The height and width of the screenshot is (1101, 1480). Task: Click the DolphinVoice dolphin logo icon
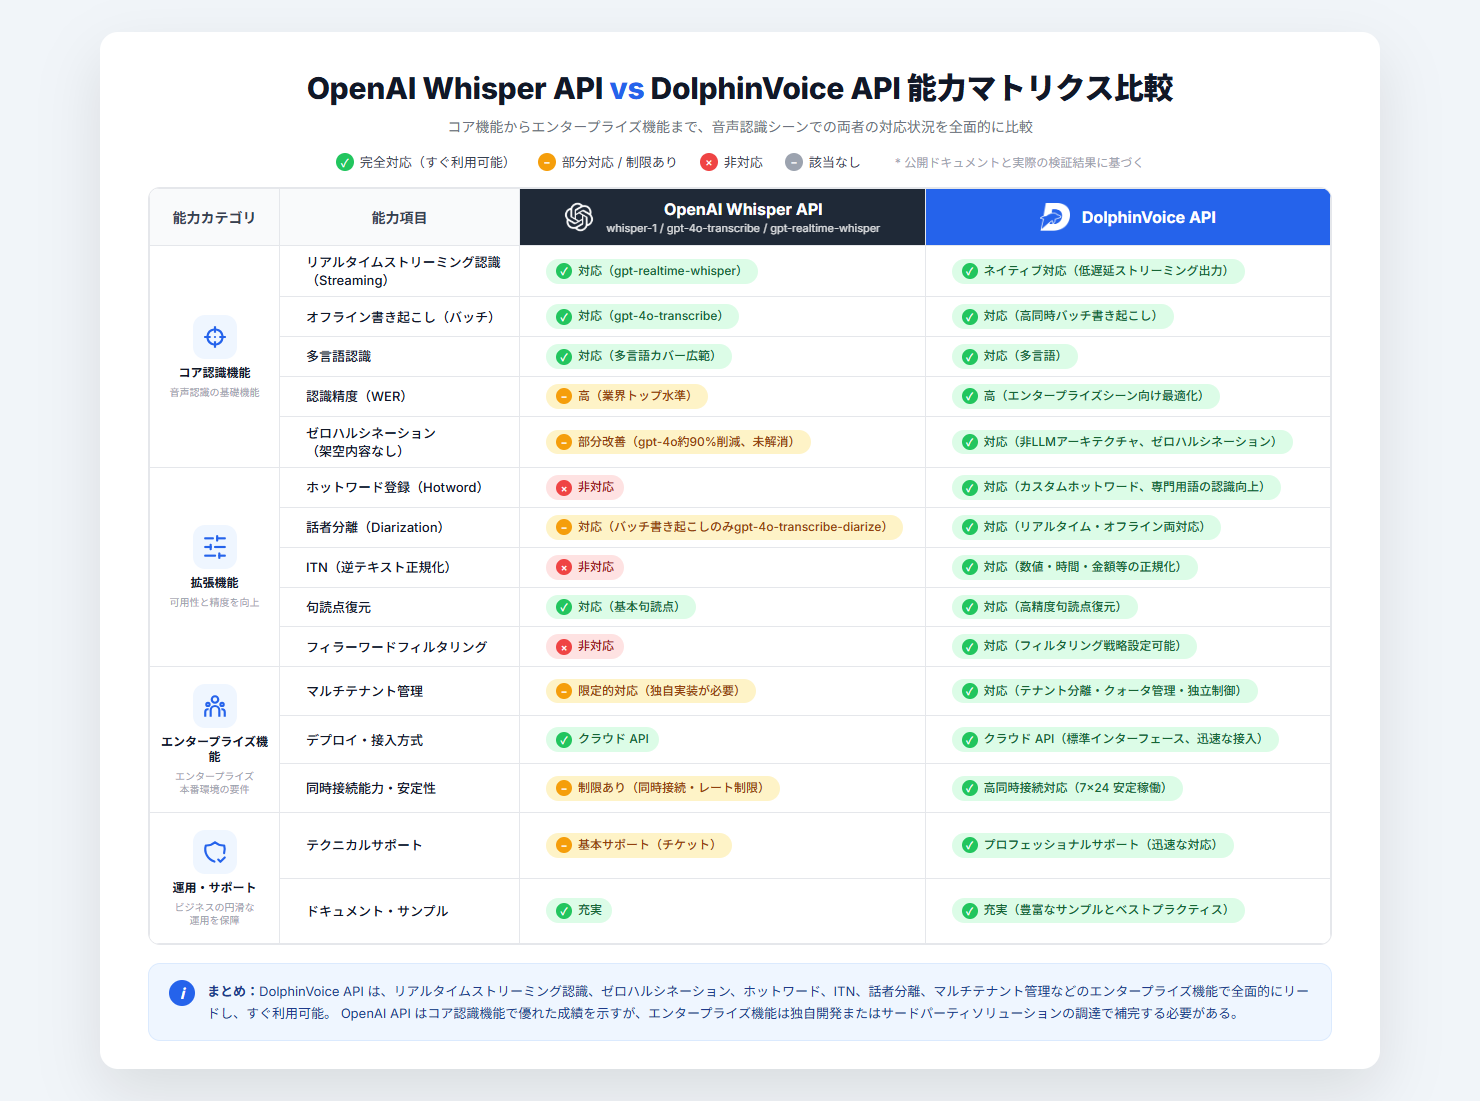[1055, 217]
